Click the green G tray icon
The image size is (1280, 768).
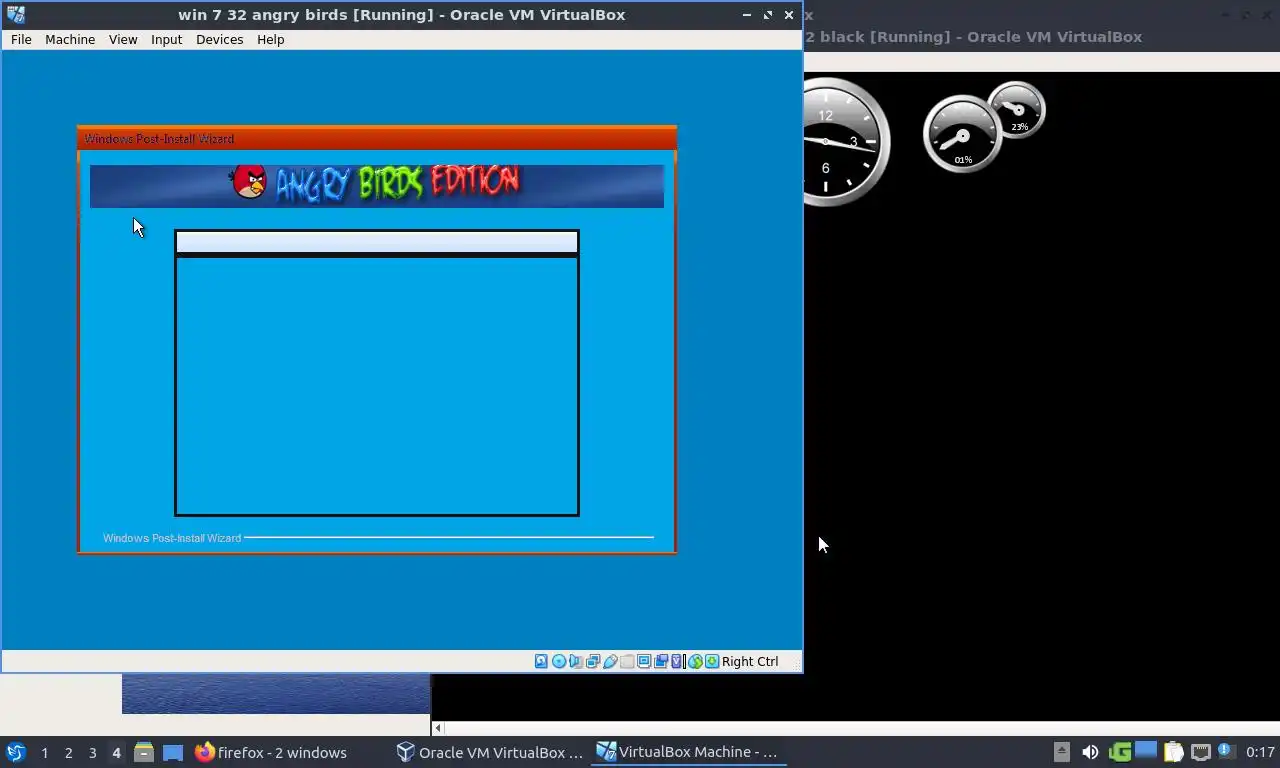click(x=1119, y=752)
